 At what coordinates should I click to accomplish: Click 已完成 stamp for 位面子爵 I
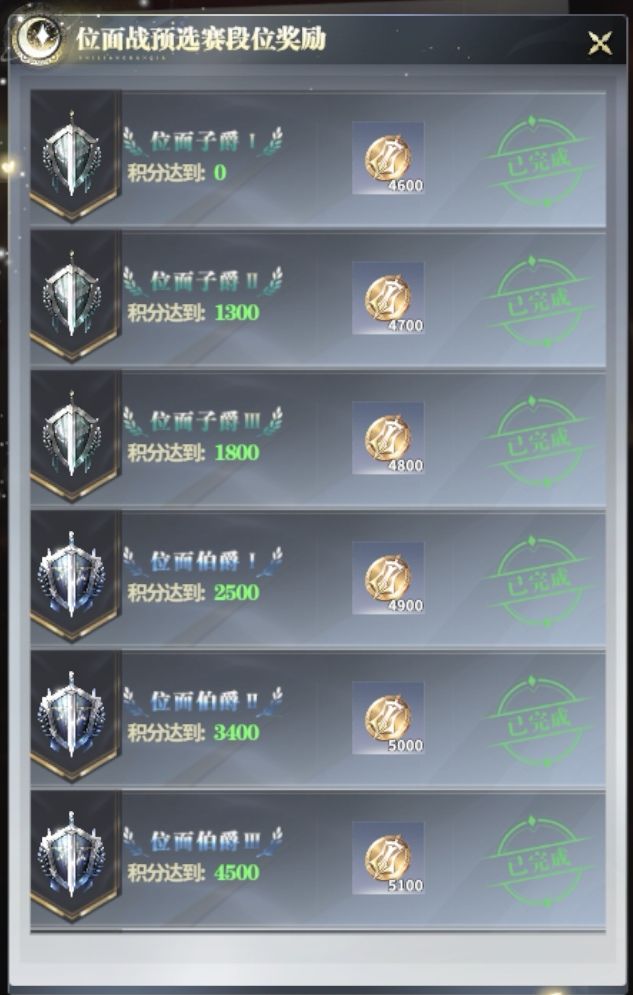[538, 161]
